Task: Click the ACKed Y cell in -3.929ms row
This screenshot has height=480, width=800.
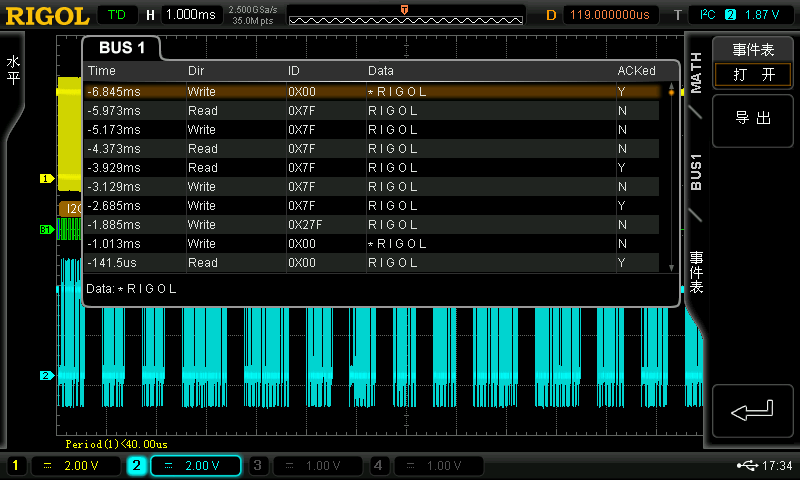Action: click(x=621, y=168)
